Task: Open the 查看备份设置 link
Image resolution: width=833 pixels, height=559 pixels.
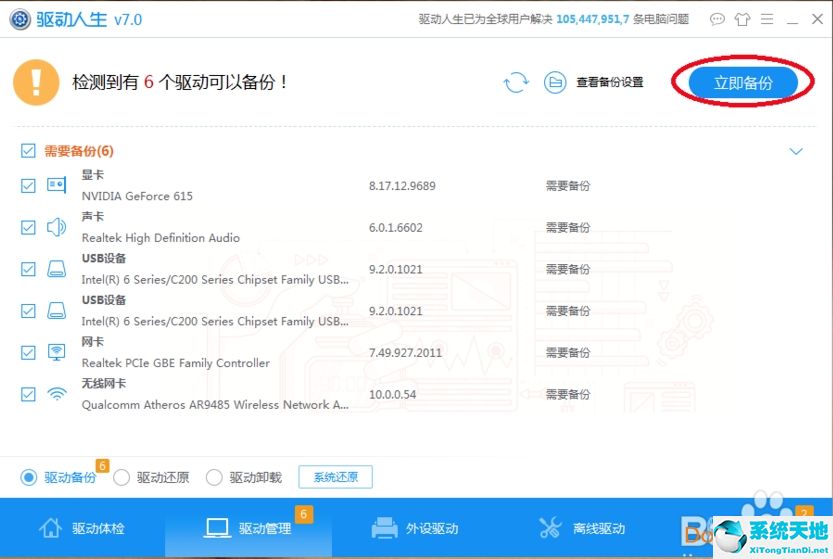Action: [x=610, y=82]
